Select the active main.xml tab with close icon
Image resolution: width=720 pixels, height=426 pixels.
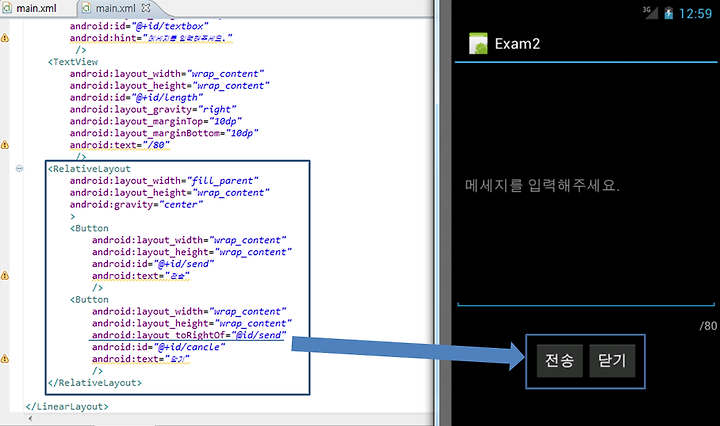click(117, 8)
